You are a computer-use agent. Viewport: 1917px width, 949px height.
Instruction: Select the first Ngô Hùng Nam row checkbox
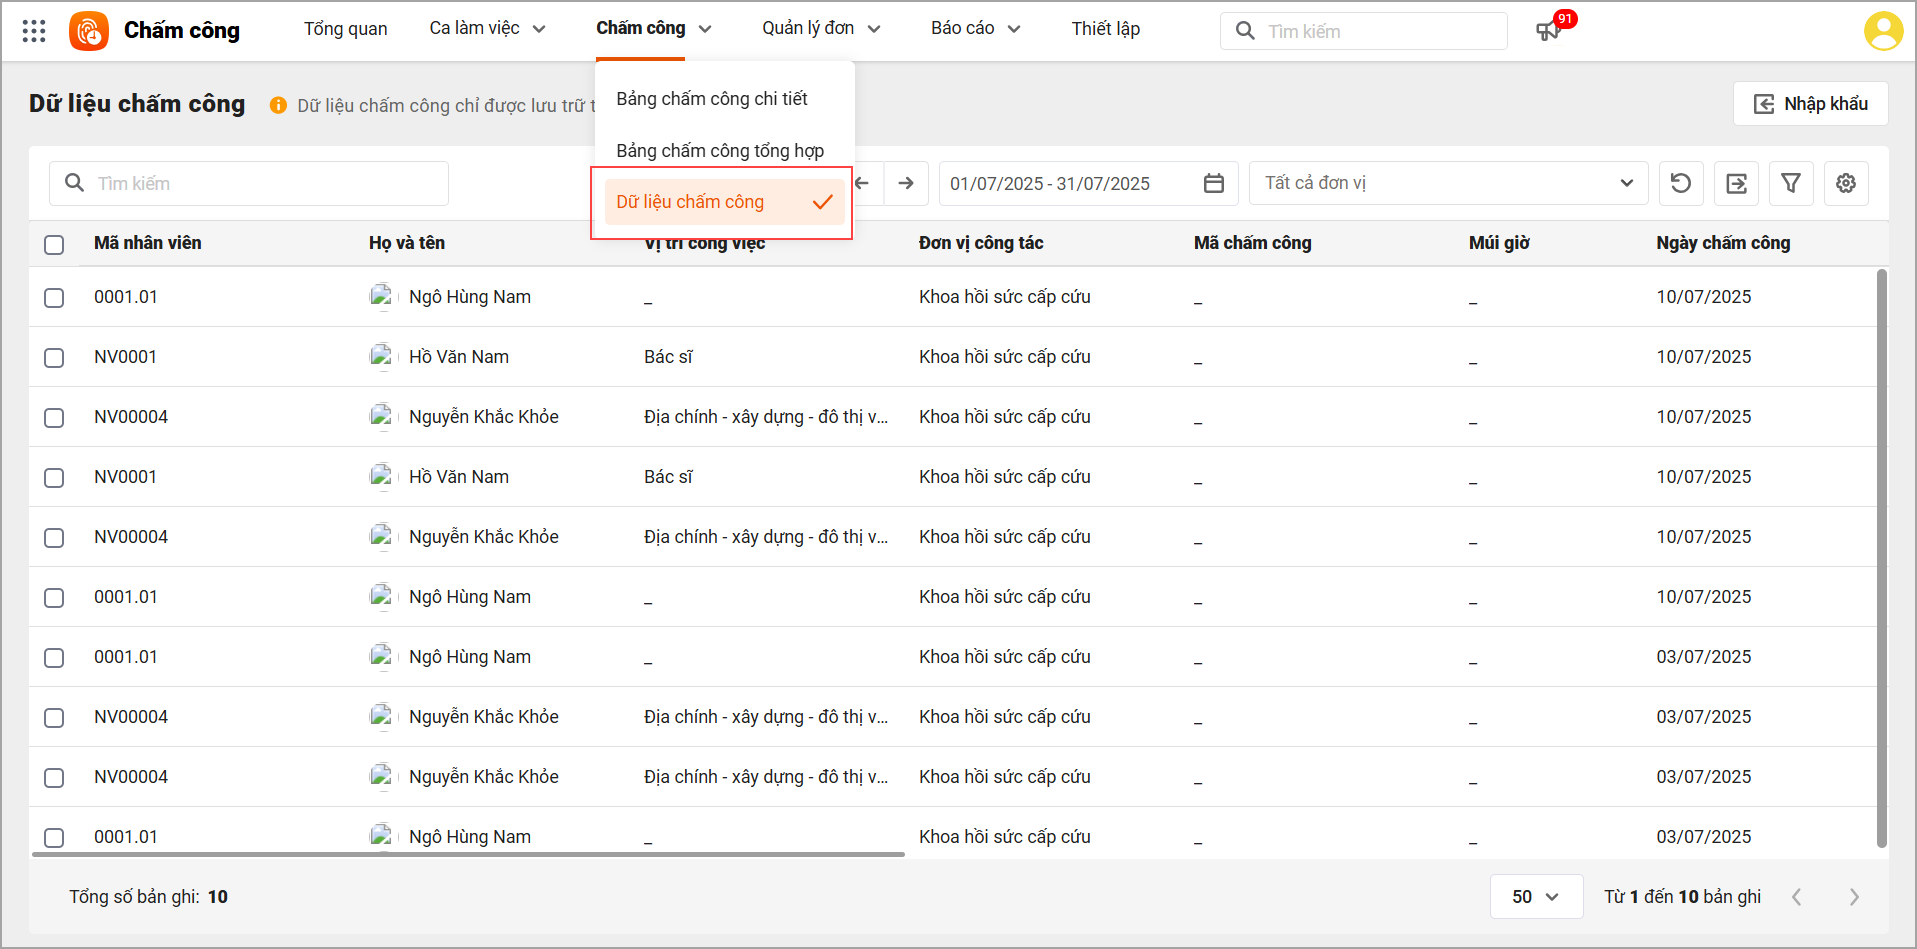tap(54, 298)
